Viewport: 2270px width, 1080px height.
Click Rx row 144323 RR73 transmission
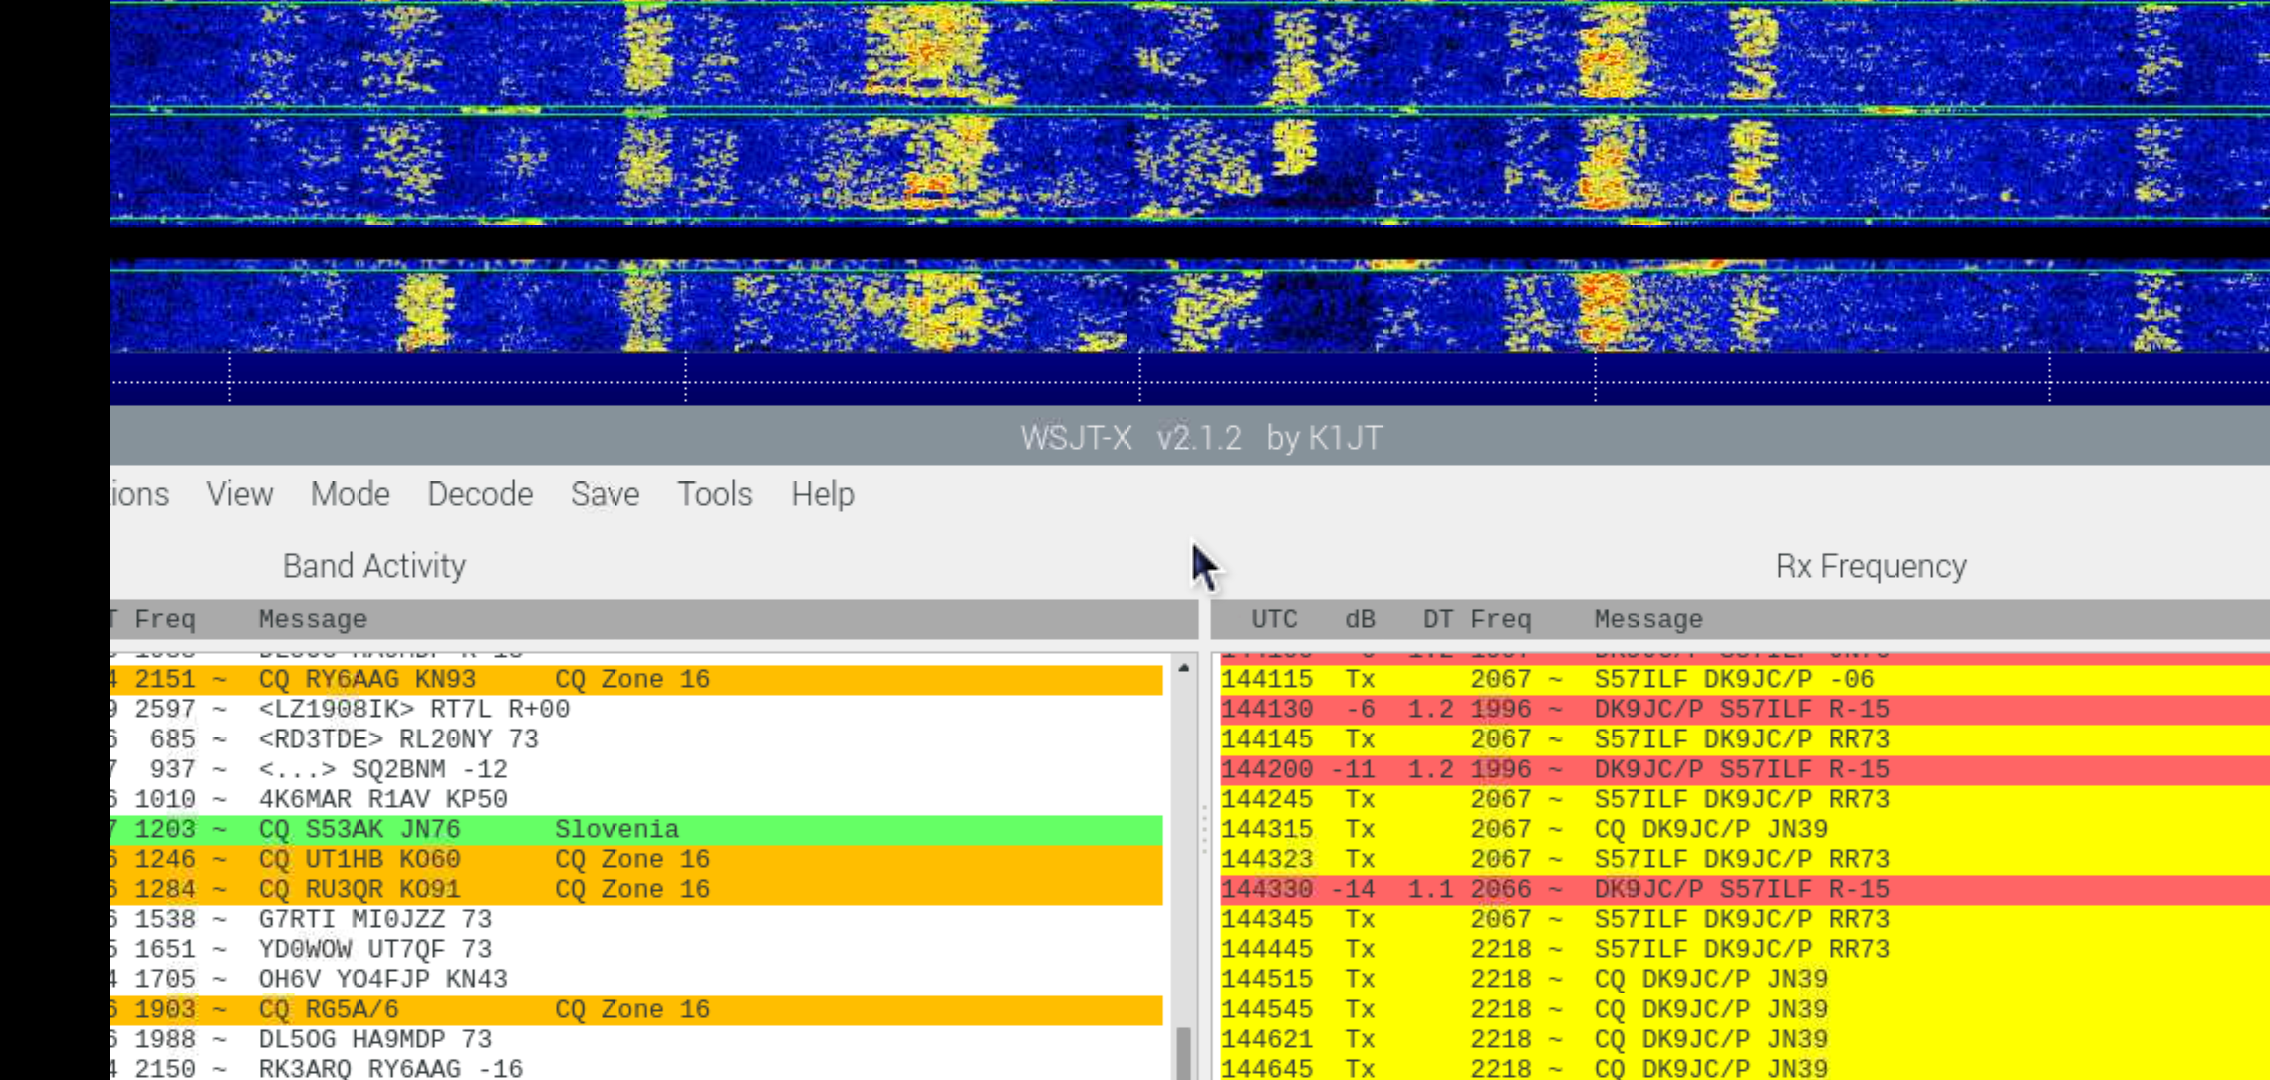click(x=1745, y=860)
